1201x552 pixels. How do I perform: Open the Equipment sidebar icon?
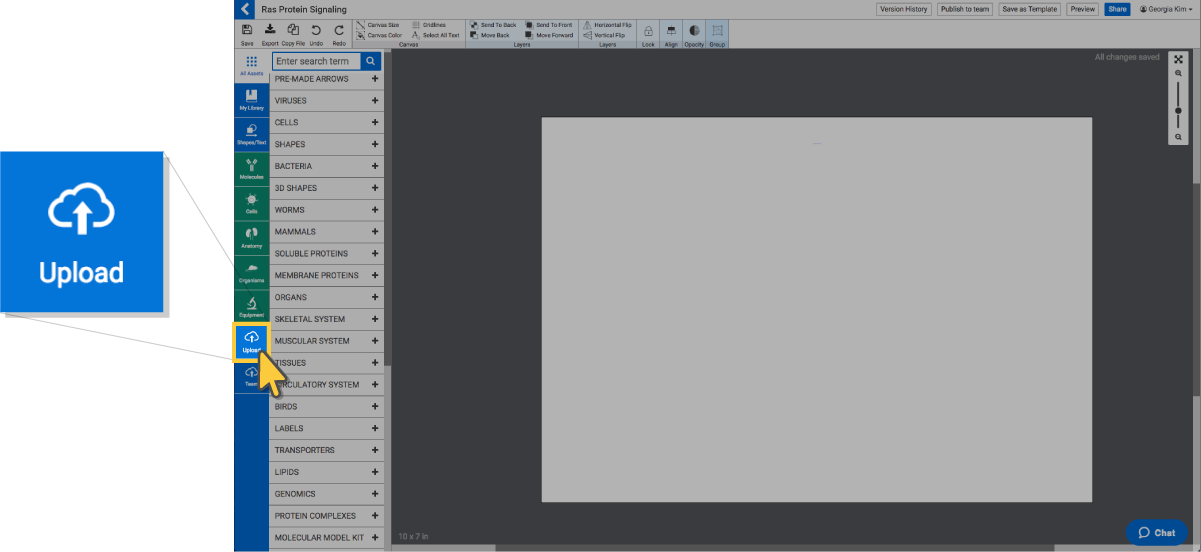click(251, 307)
